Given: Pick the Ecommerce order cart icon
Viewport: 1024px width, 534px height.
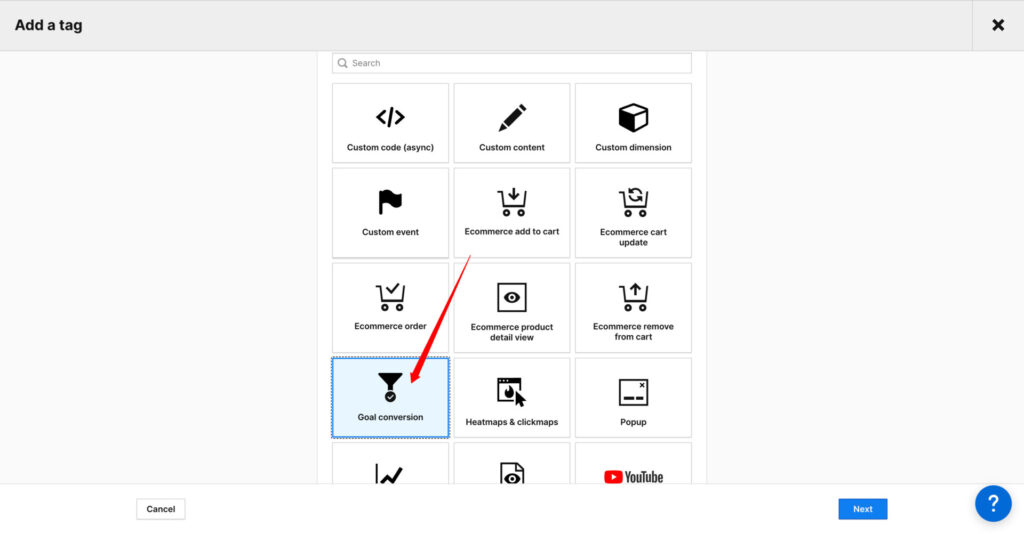Looking at the screenshot, I should [390, 297].
